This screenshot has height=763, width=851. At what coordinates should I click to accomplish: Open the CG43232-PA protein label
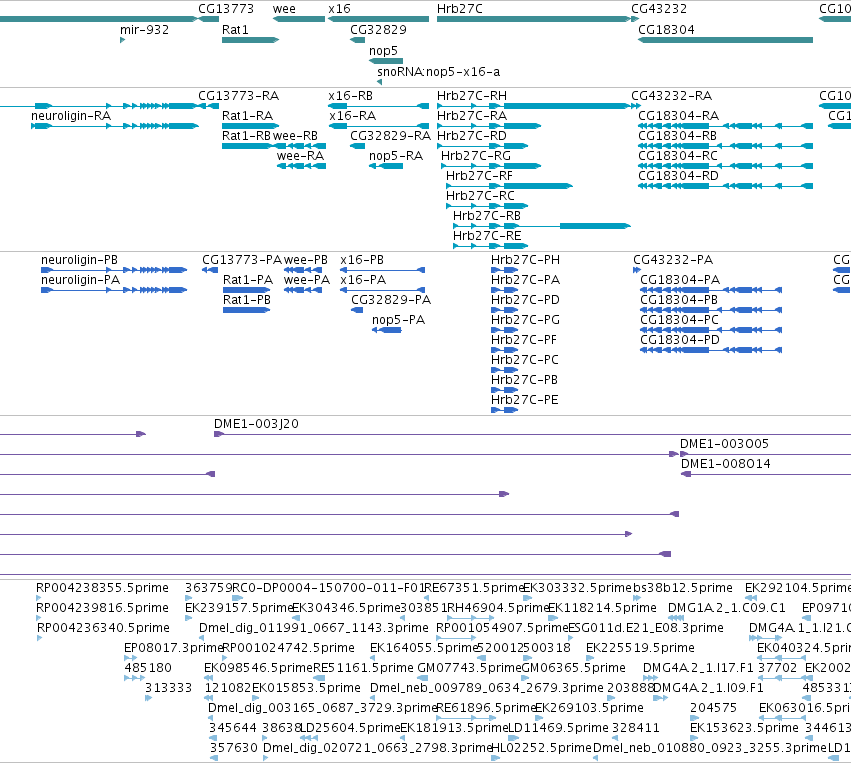(673, 260)
